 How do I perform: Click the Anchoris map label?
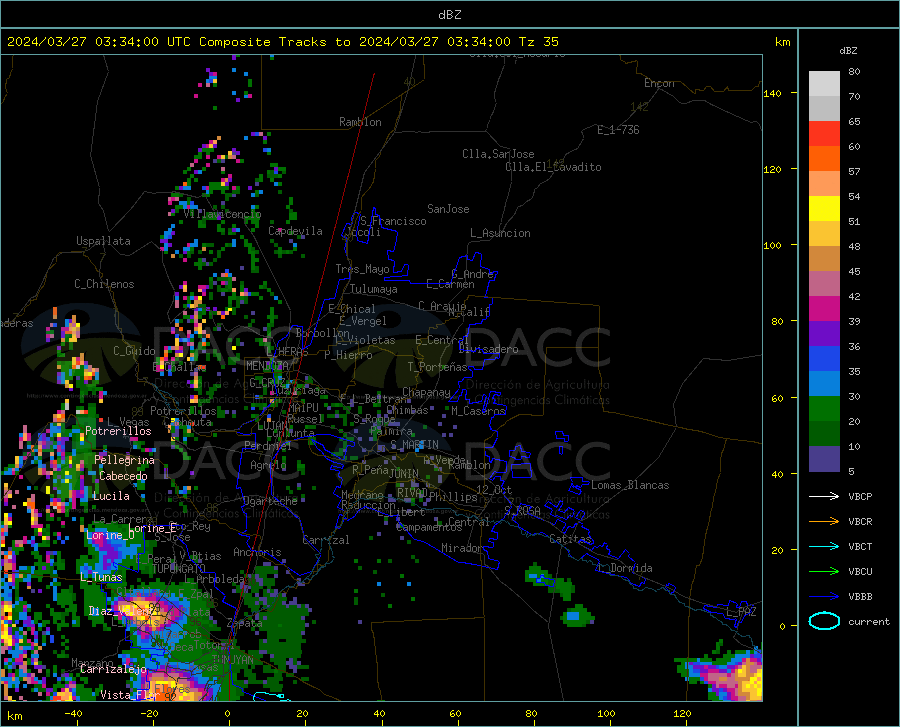pos(257,552)
